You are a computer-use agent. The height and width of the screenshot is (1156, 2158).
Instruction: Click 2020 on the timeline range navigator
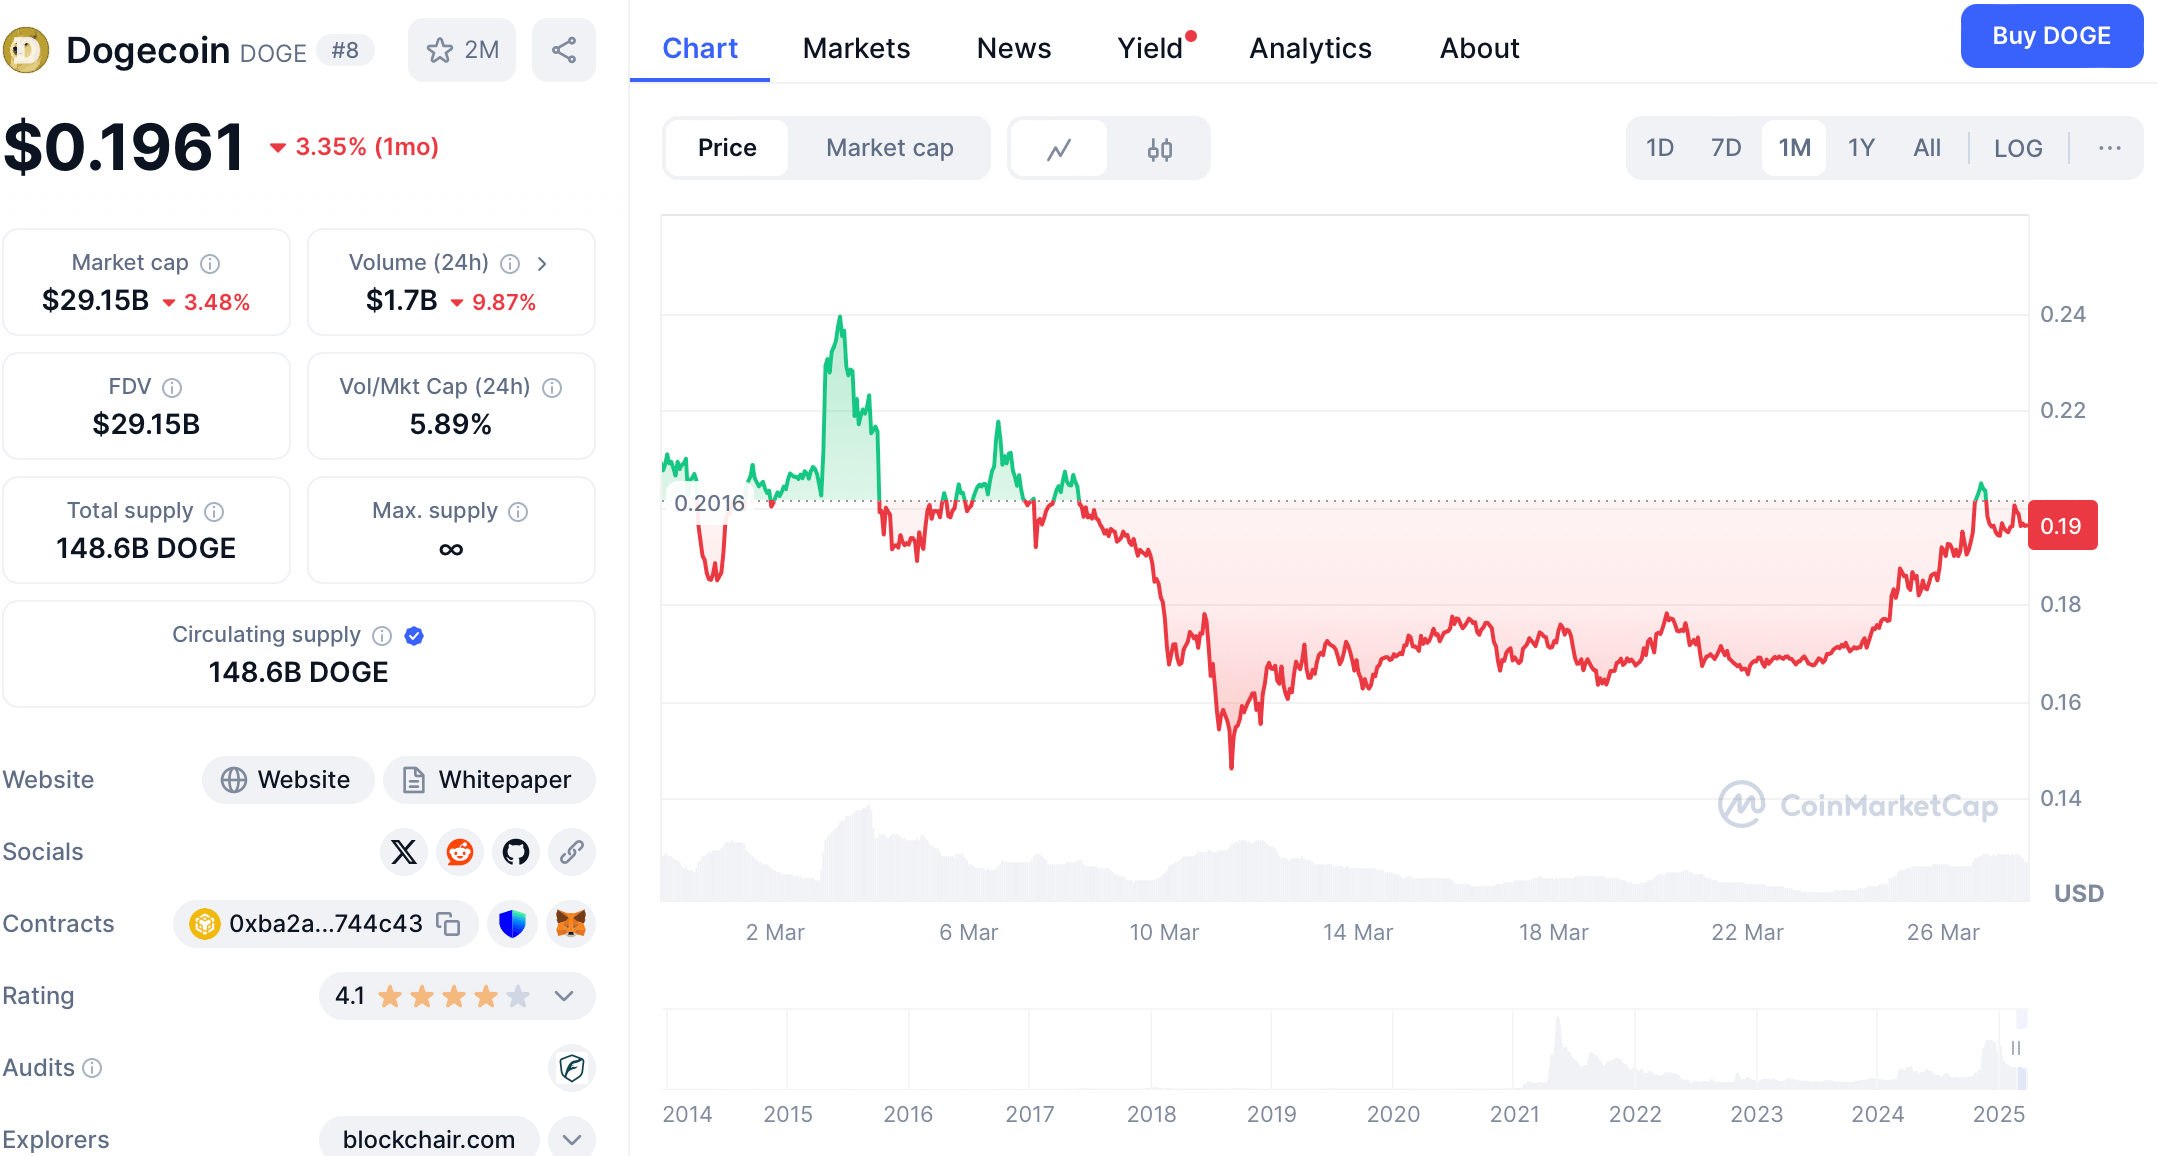point(1394,1113)
